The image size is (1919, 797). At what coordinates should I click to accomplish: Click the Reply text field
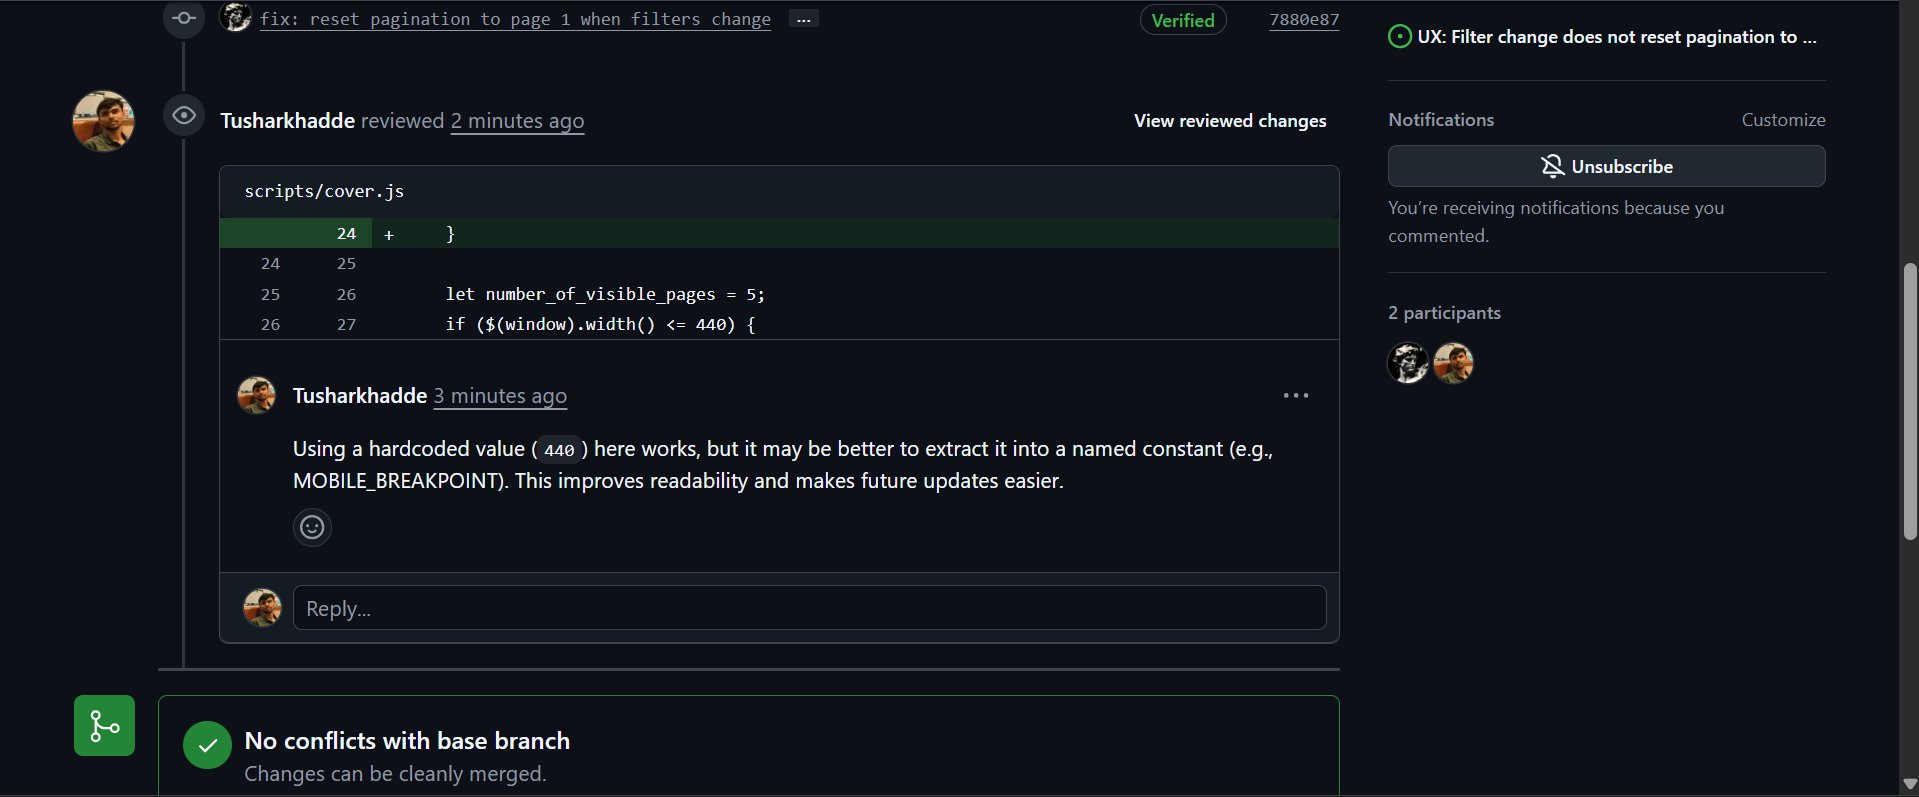pyautogui.click(x=809, y=608)
